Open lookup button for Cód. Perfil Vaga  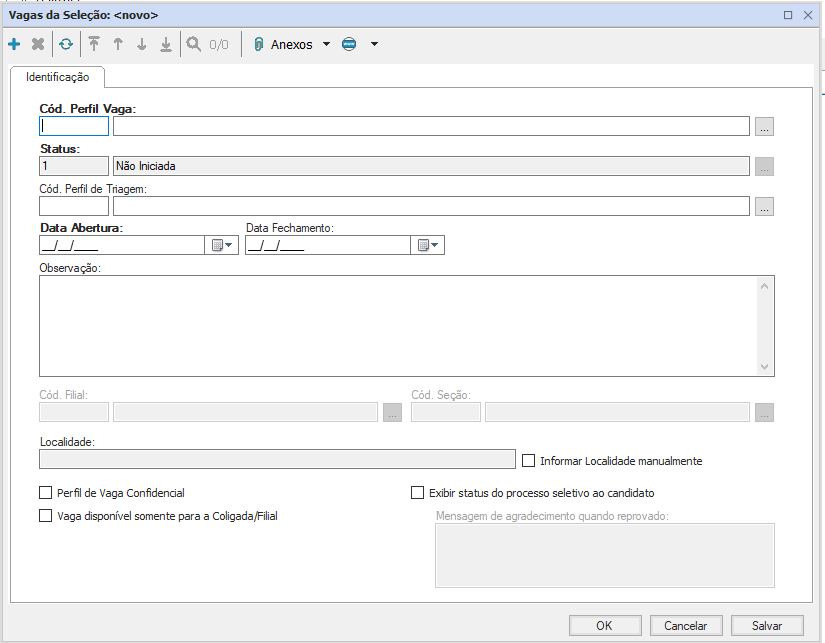point(764,126)
